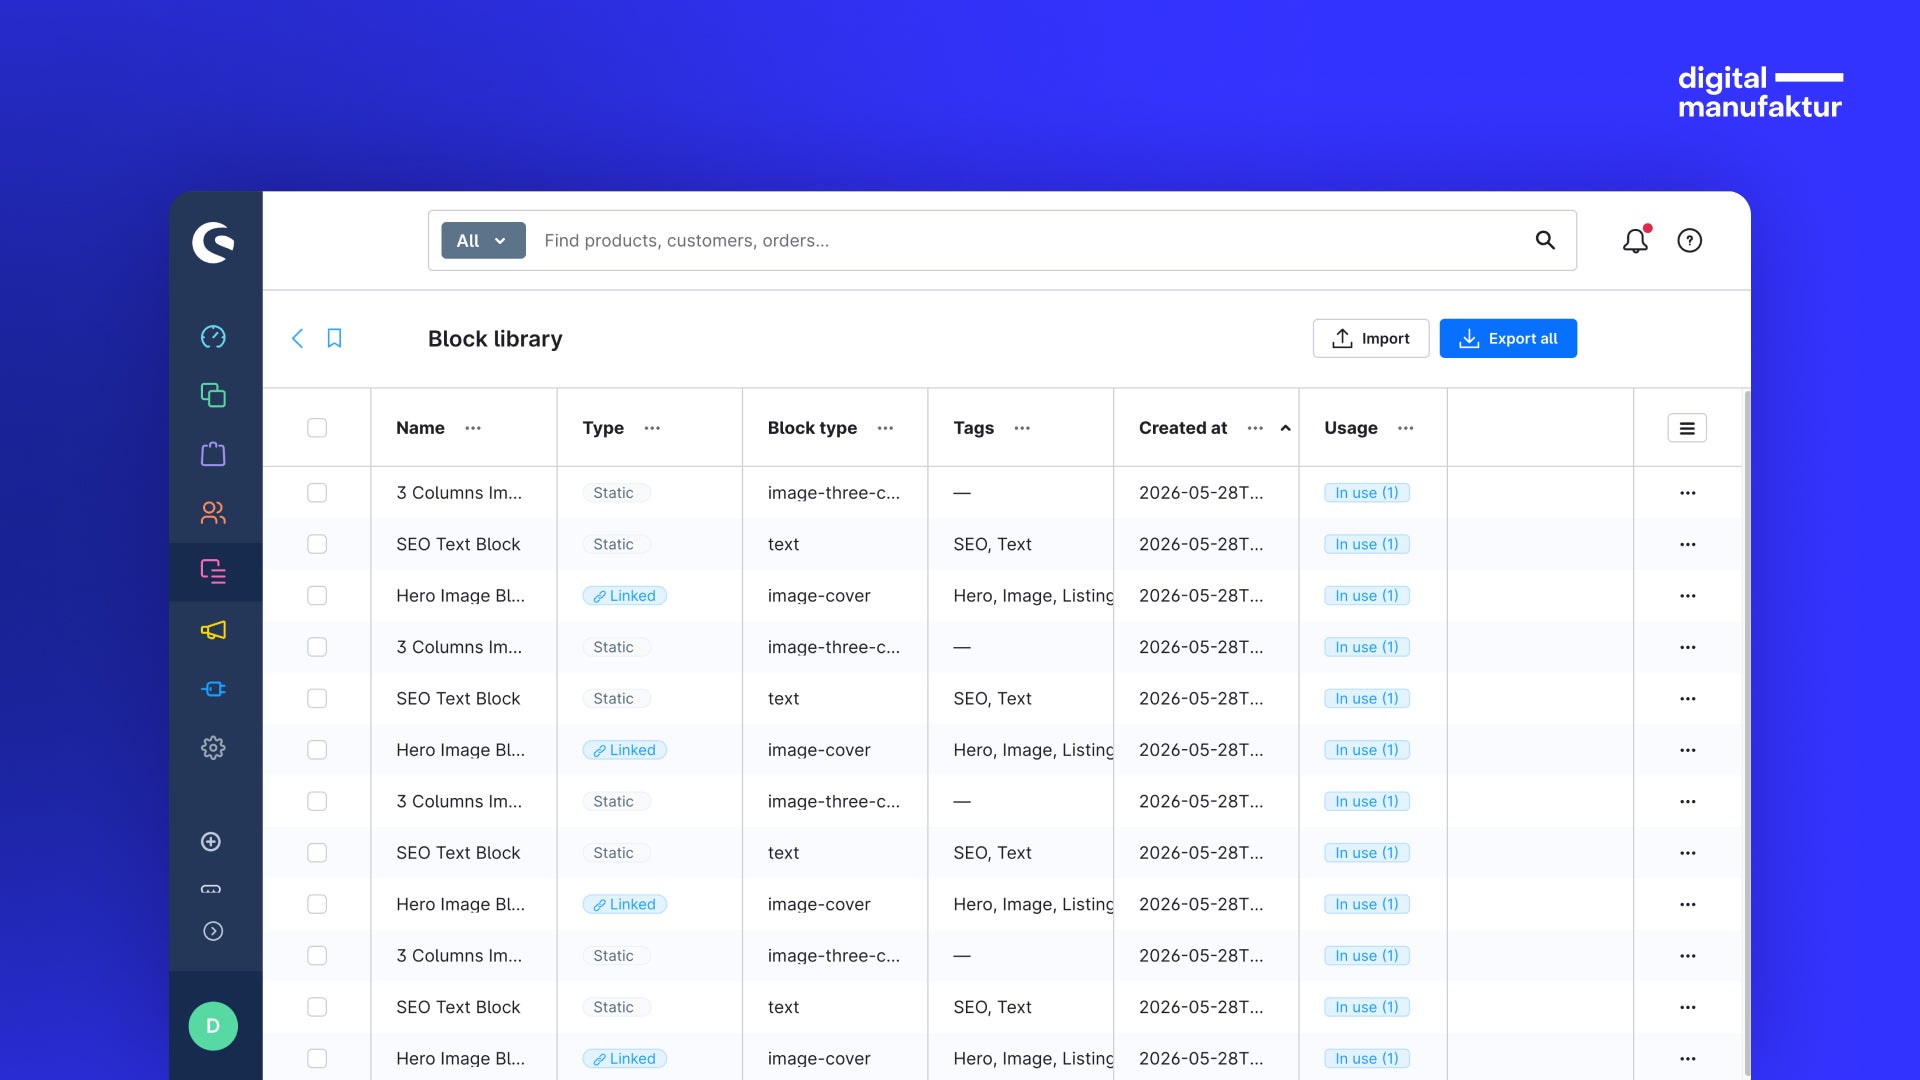Click In use (1) badge in first row
The width and height of the screenshot is (1920, 1080).
pos(1367,493)
